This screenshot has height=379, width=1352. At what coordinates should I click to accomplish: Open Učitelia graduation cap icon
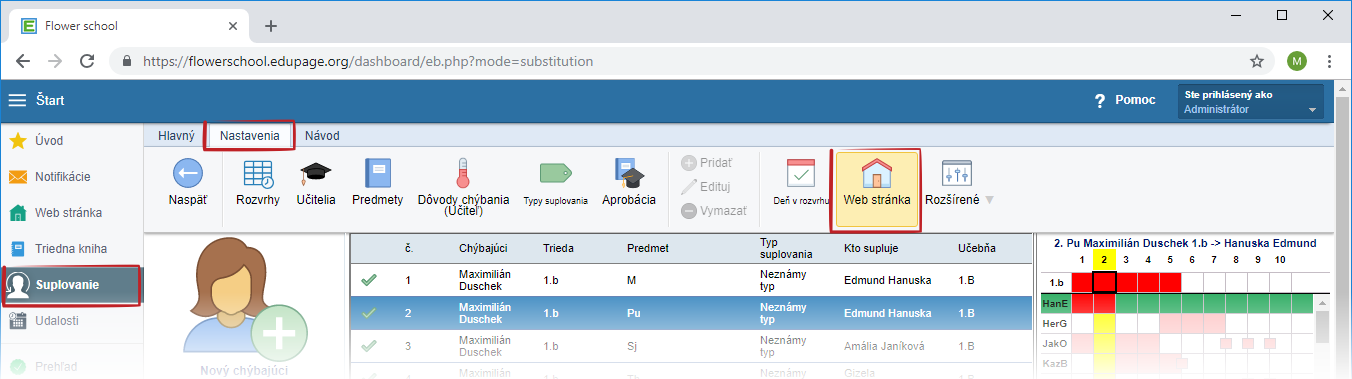(x=316, y=174)
